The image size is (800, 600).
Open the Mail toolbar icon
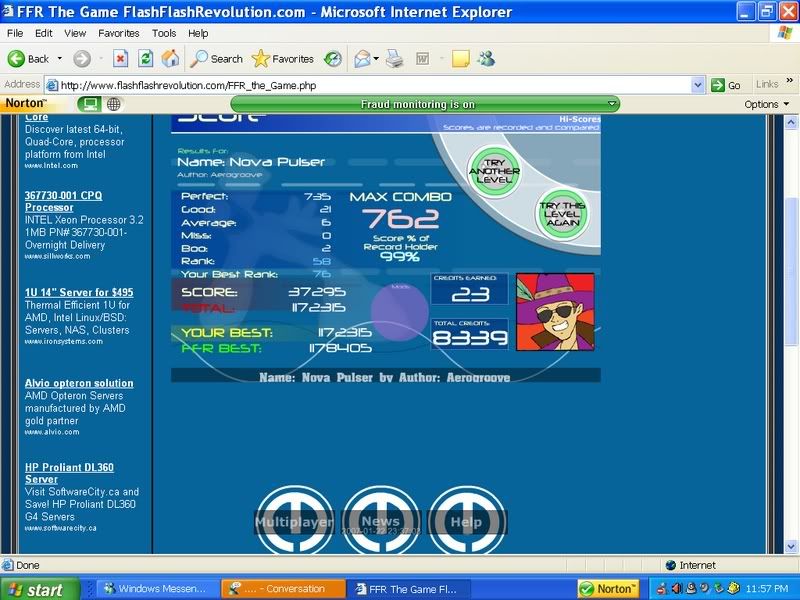(362, 59)
